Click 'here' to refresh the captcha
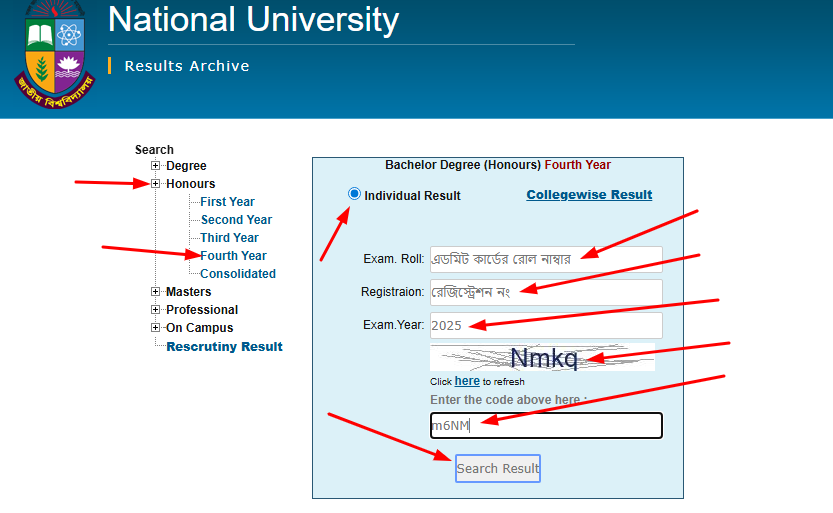The width and height of the screenshot is (833, 513). tap(467, 381)
